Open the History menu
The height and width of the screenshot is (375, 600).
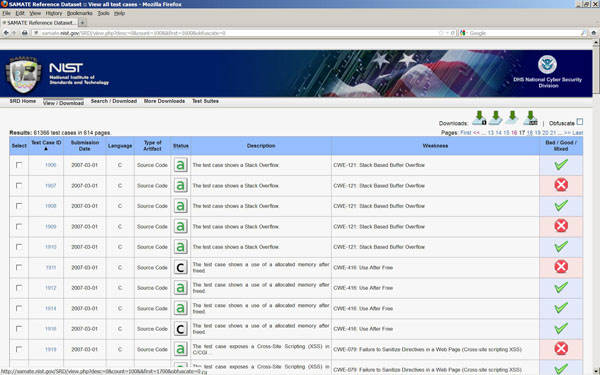pyautogui.click(x=54, y=13)
